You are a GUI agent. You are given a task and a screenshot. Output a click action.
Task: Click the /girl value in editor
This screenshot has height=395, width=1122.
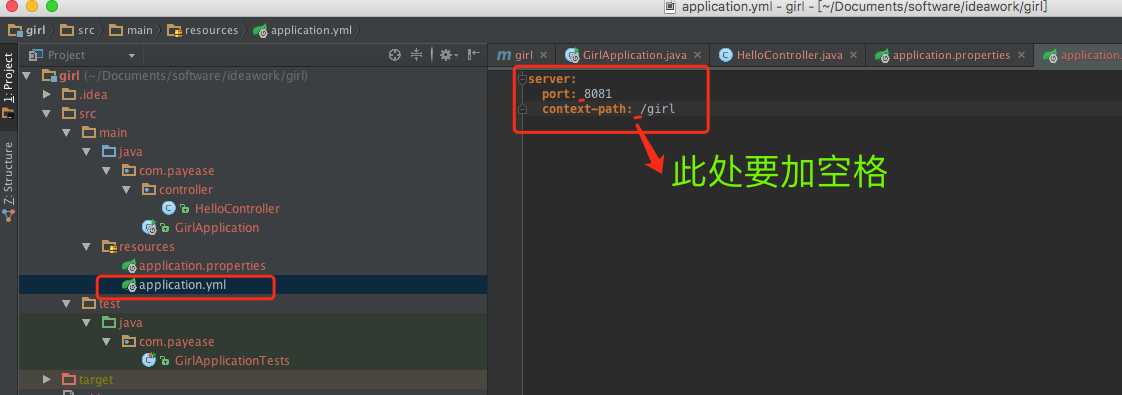pos(658,109)
